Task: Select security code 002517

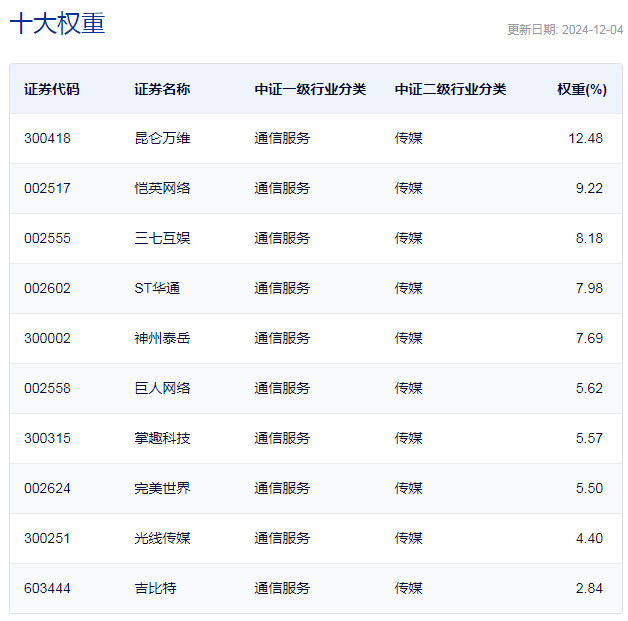Action: coord(47,188)
